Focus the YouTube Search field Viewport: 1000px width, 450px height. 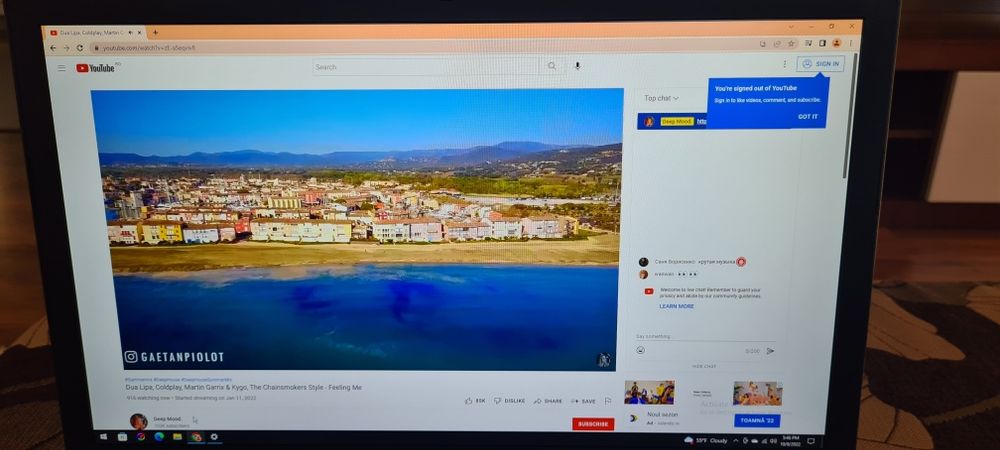click(425, 66)
